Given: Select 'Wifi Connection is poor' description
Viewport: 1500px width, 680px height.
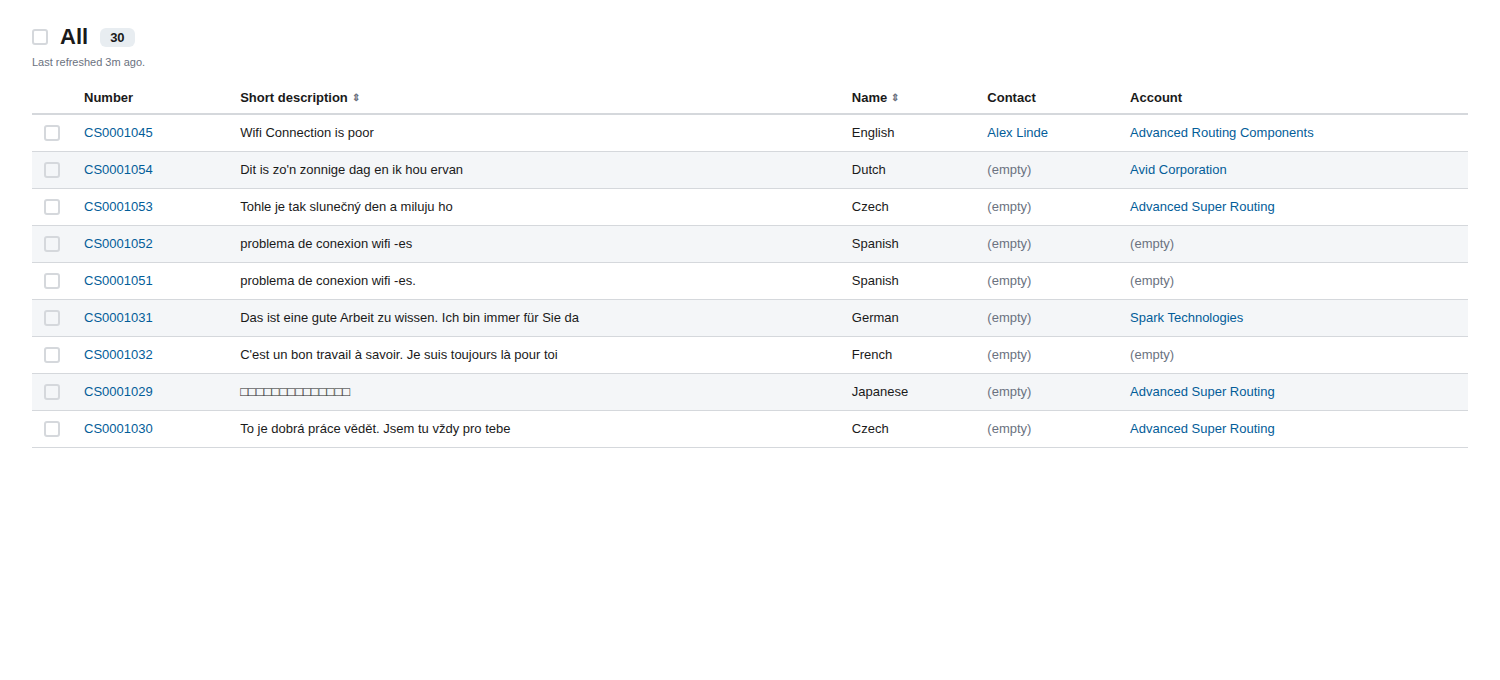Looking at the screenshot, I should [307, 133].
